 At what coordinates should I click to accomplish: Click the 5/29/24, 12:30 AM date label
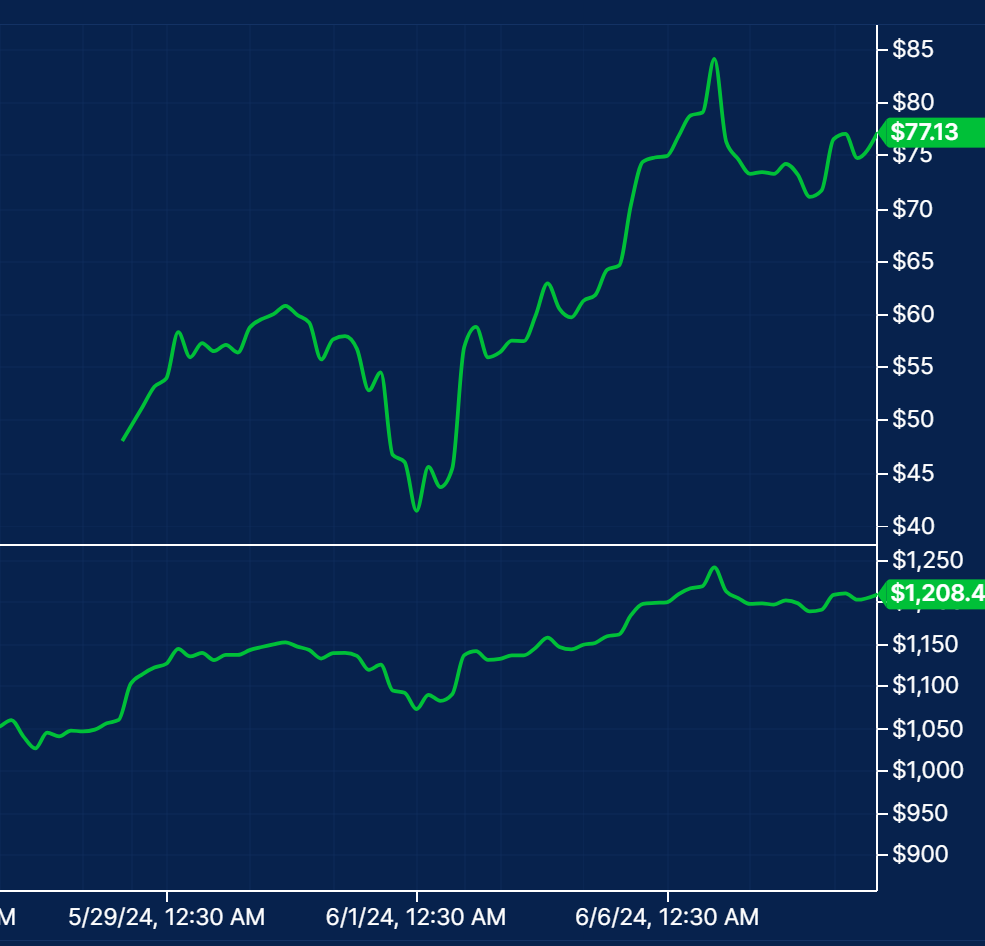point(167,916)
